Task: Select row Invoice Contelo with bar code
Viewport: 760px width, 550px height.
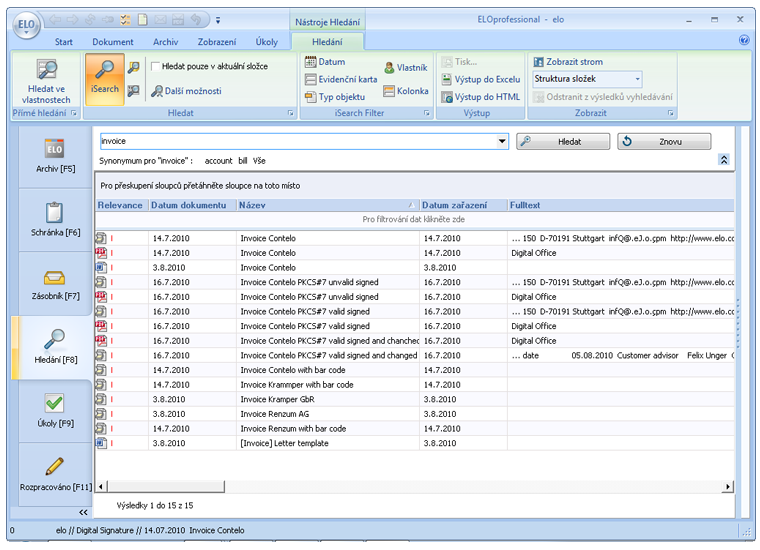Action: 414,370
